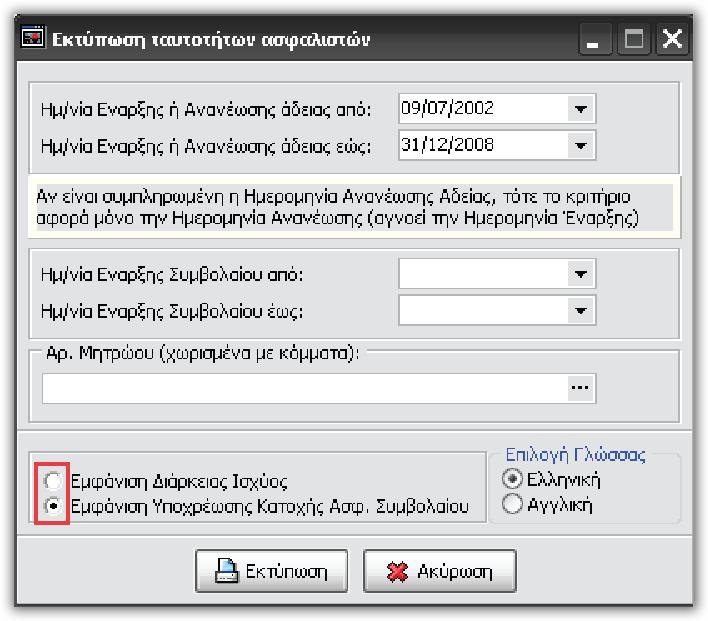The width and height of the screenshot is (708, 621).
Task: Click inside the Αρ. Μητρώου text field
Action: point(305,388)
